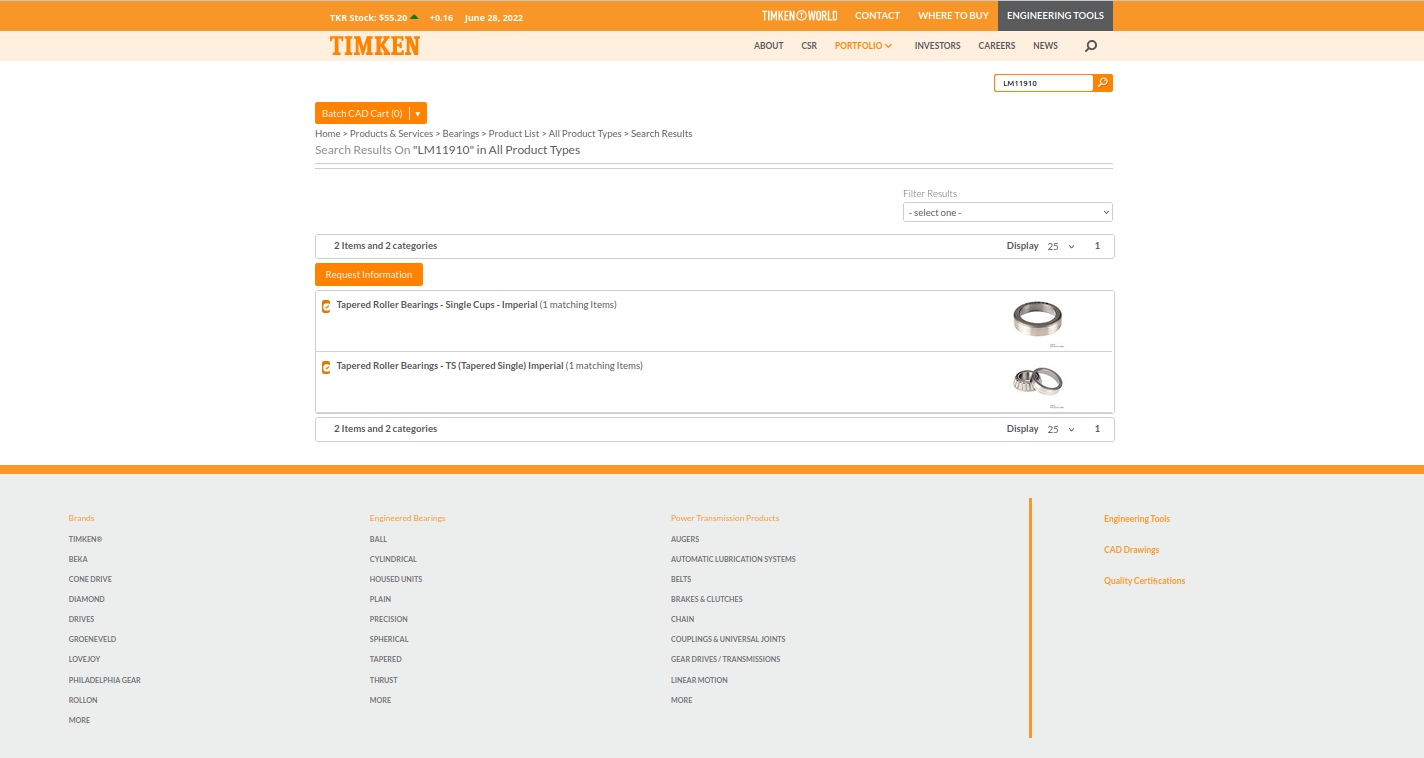Open the Contact link in top bar
Screen dimensions: 1424x758
tap(877, 16)
